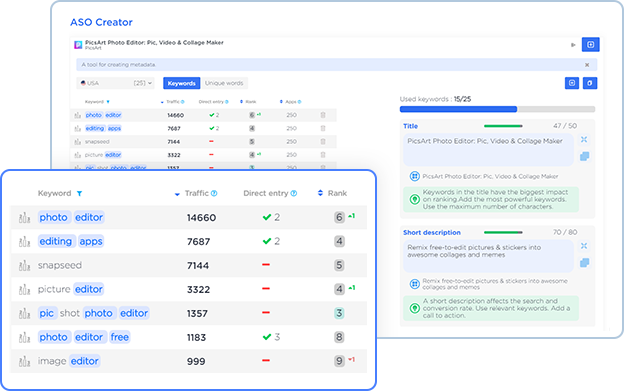The image size is (624, 391).
Task: Click the 'editing' chip in the enlarged panel
Action: coord(56,241)
